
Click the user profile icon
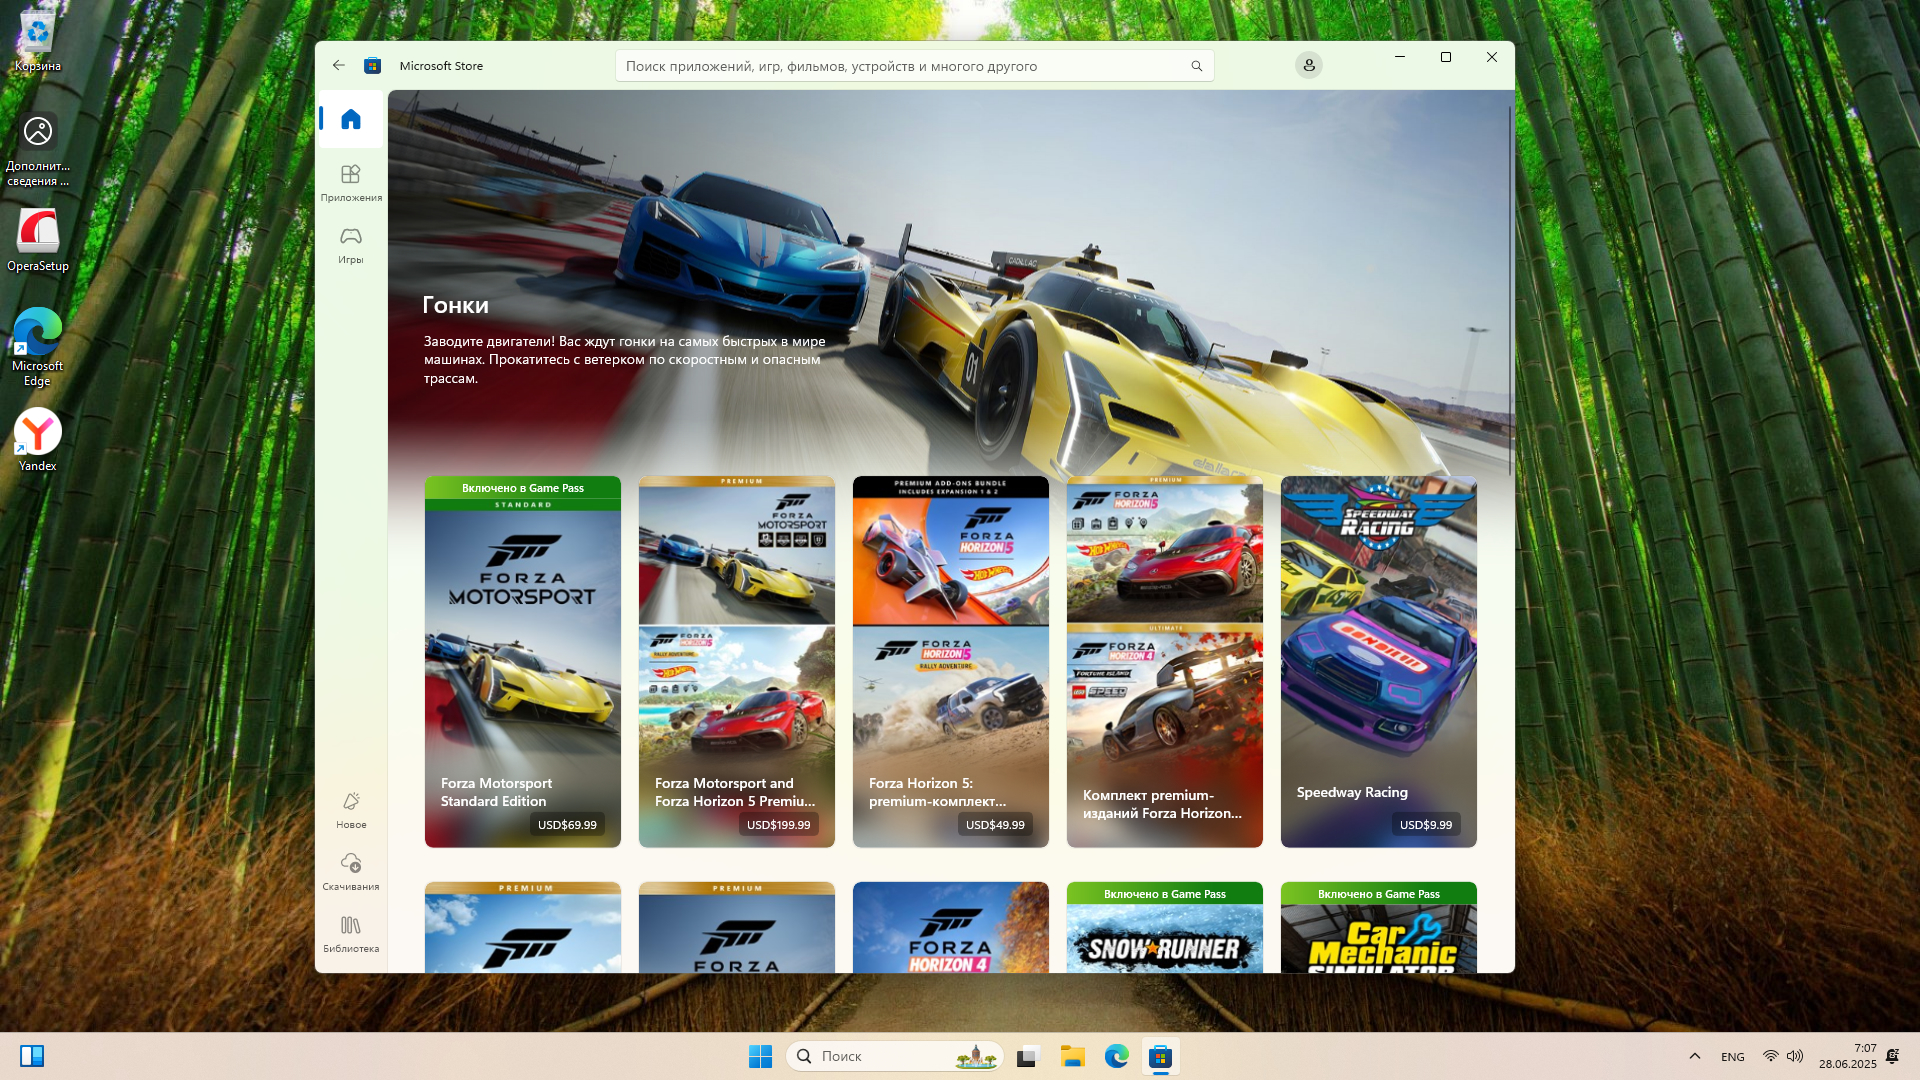click(x=1308, y=66)
